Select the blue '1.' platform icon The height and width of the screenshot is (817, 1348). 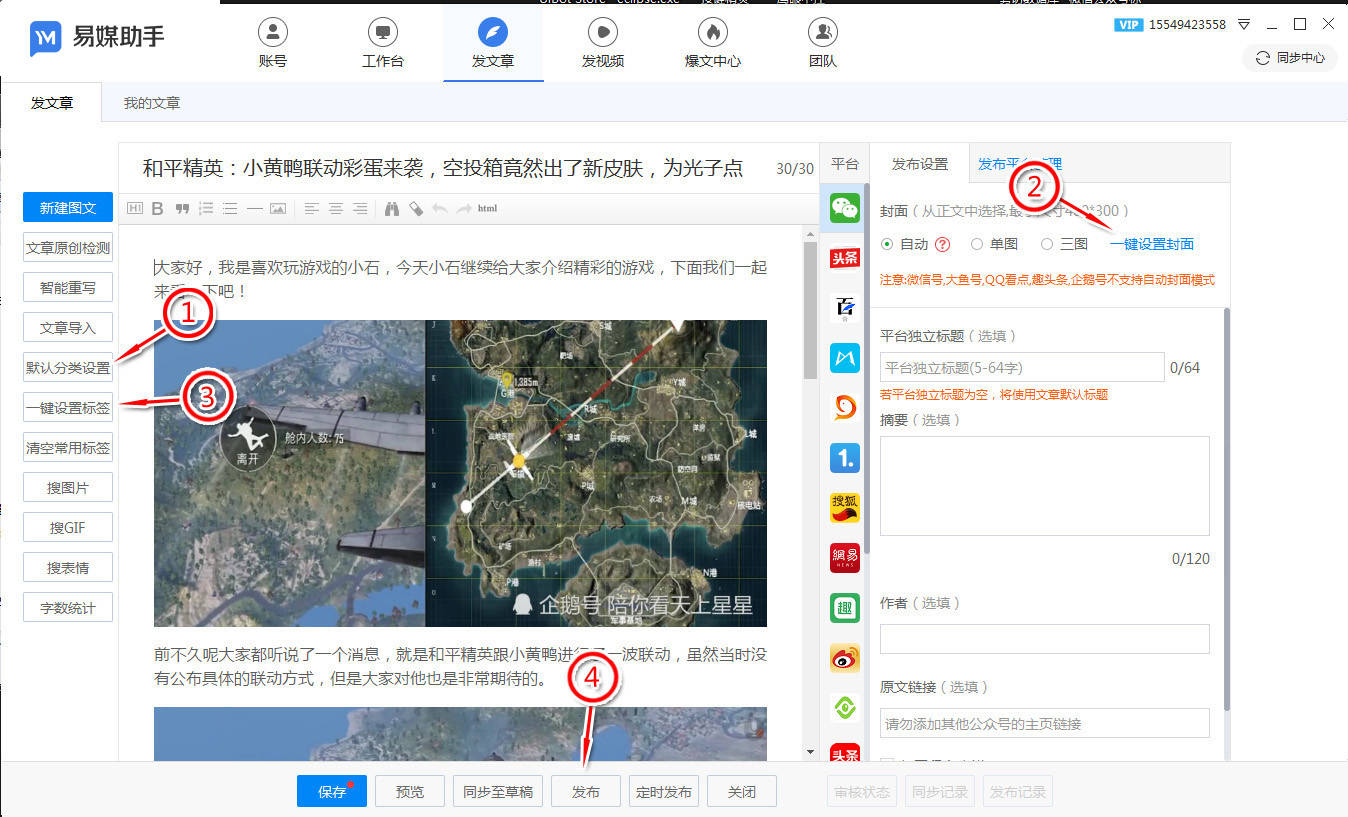pyautogui.click(x=845, y=458)
